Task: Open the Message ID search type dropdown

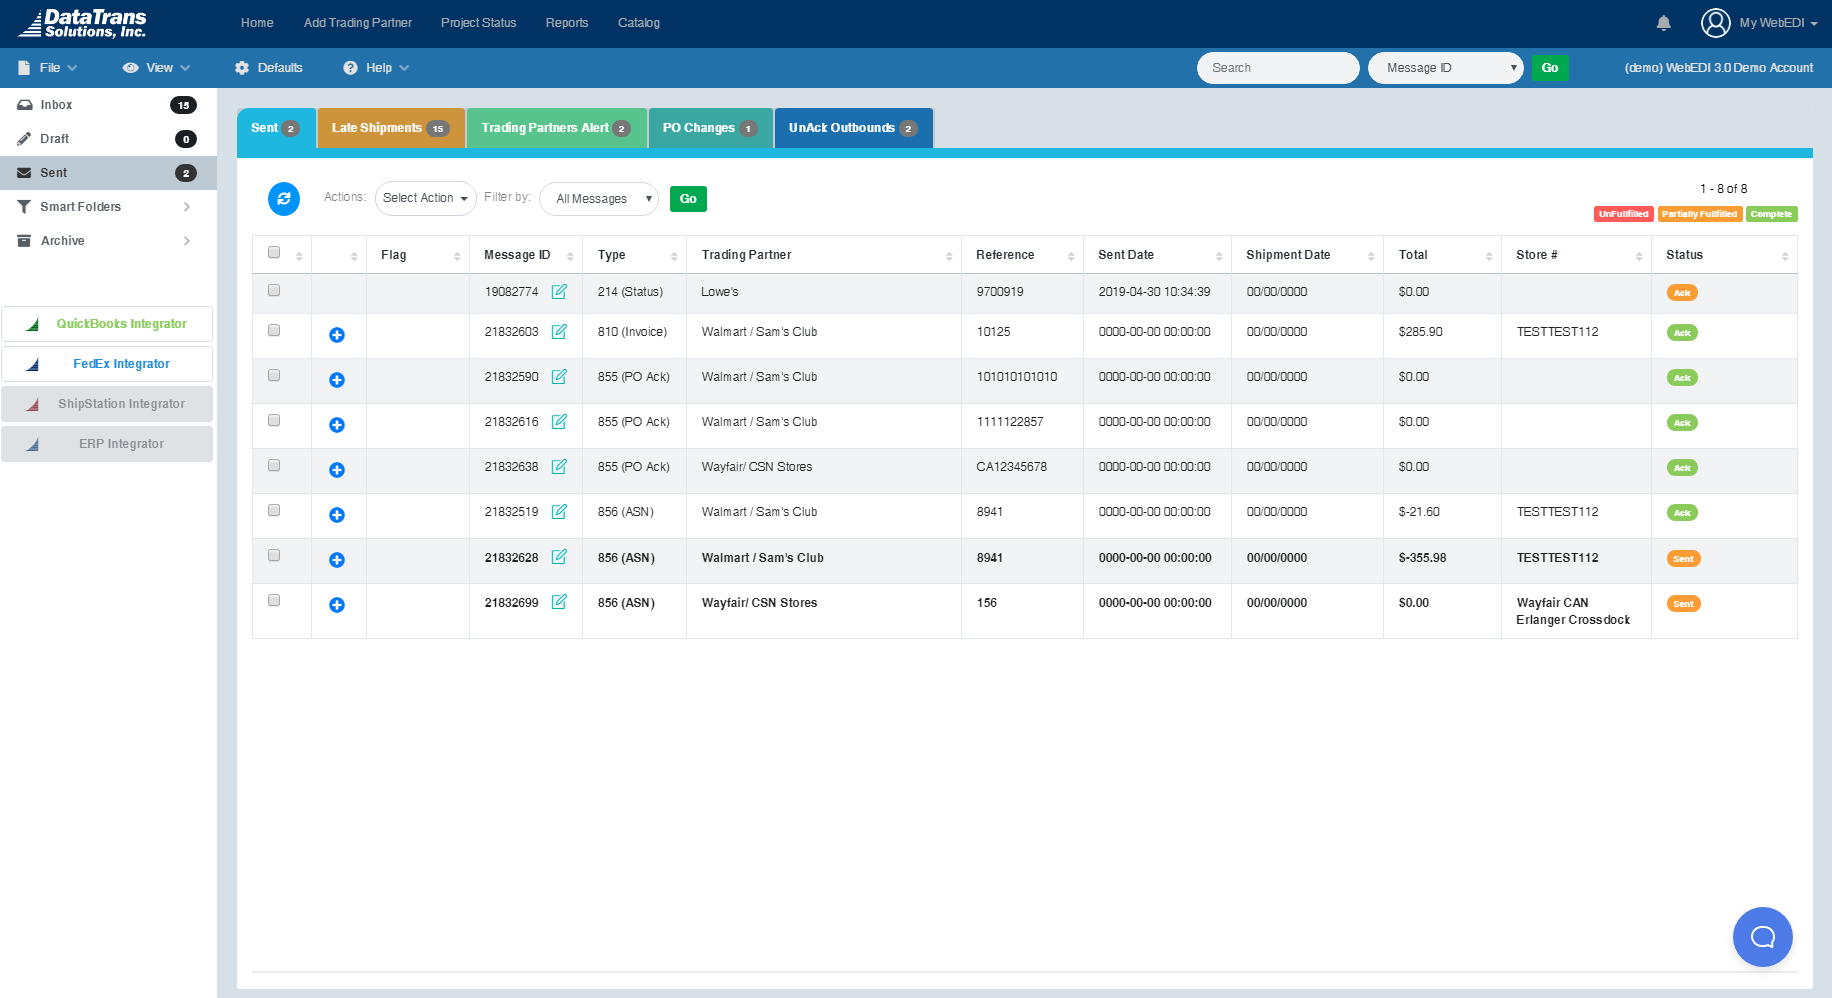Action: [x=1446, y=68]
